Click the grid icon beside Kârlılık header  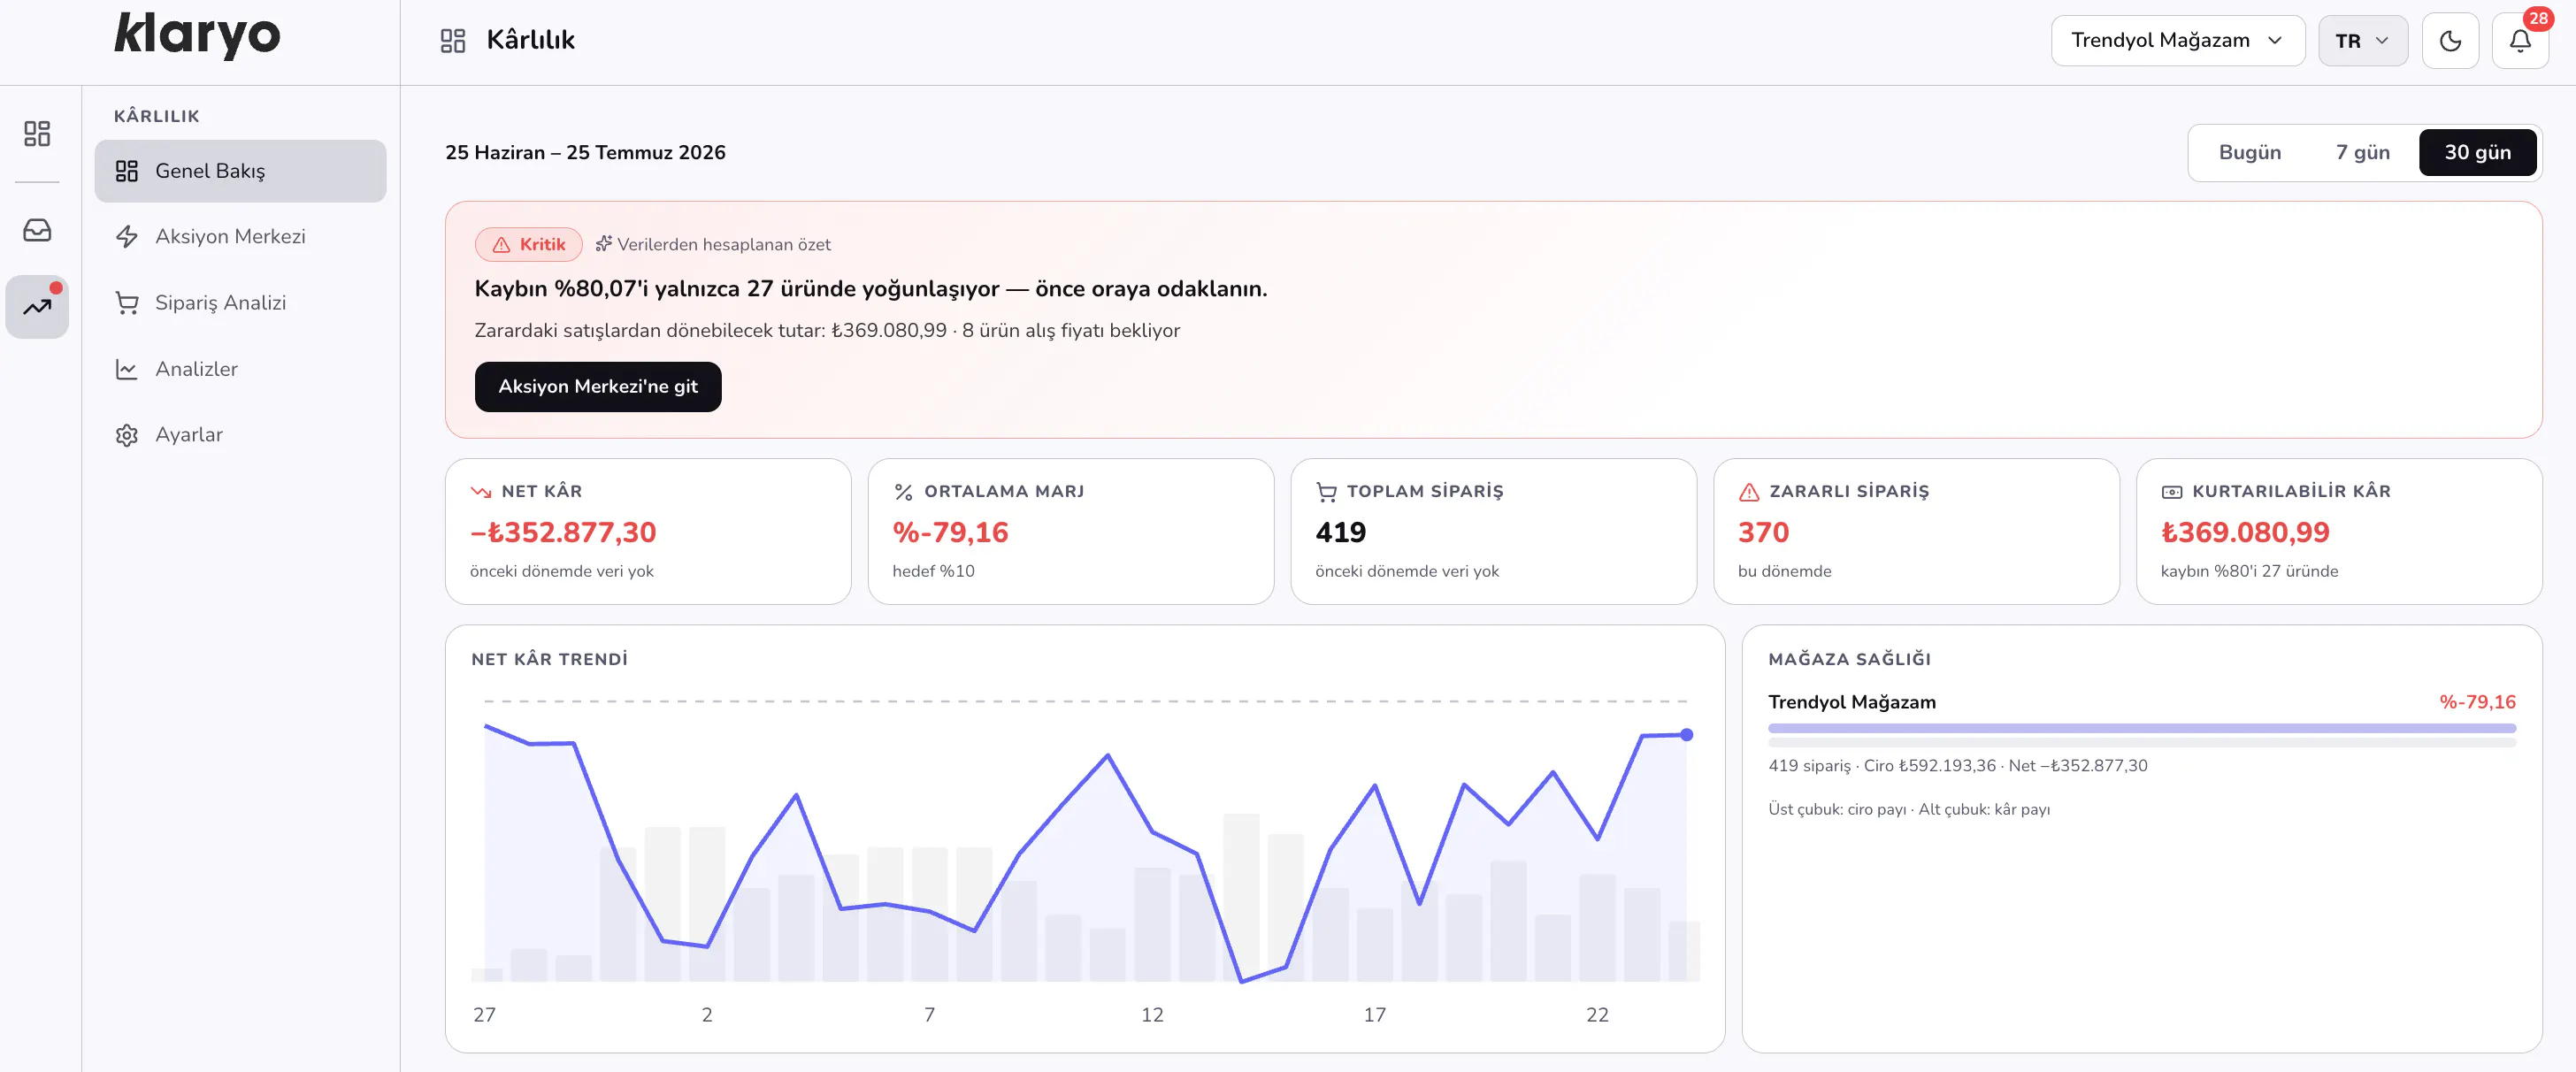tap(453, 40)
